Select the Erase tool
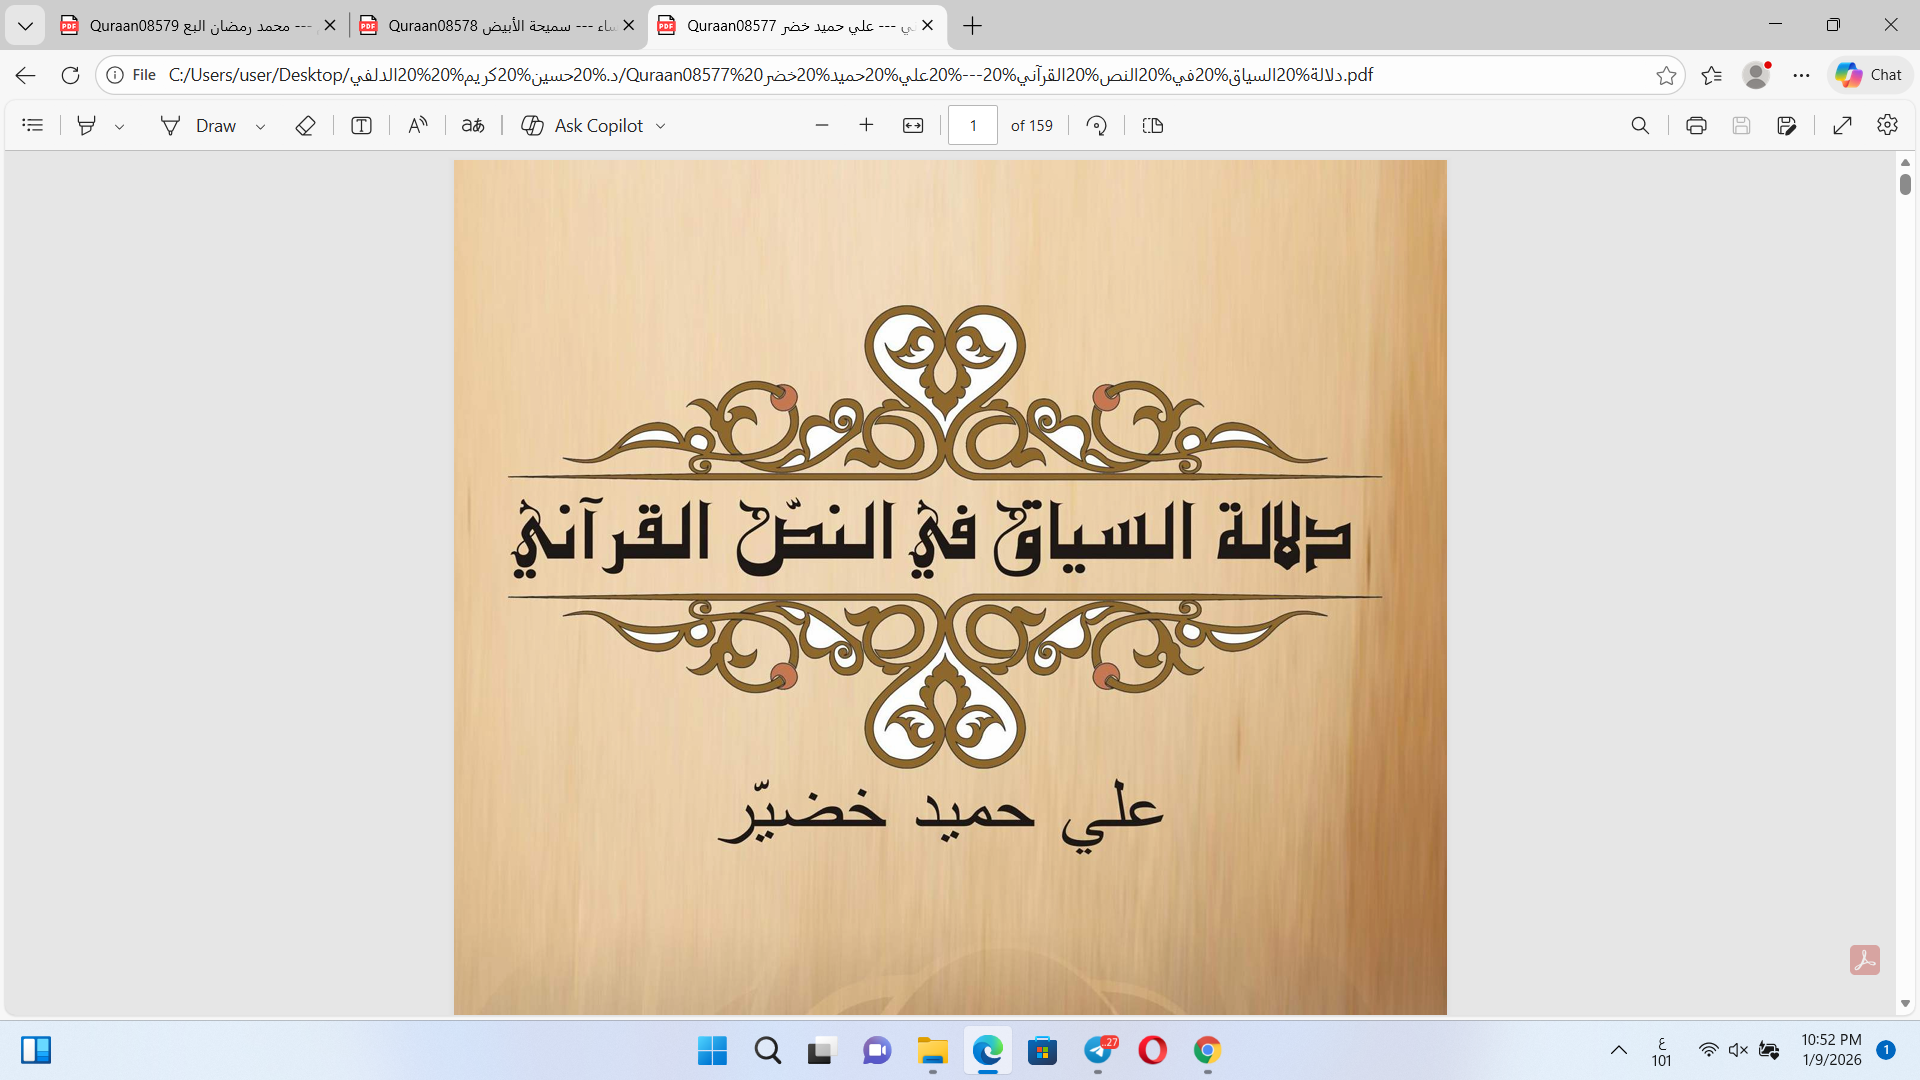 tap(305, 125)
